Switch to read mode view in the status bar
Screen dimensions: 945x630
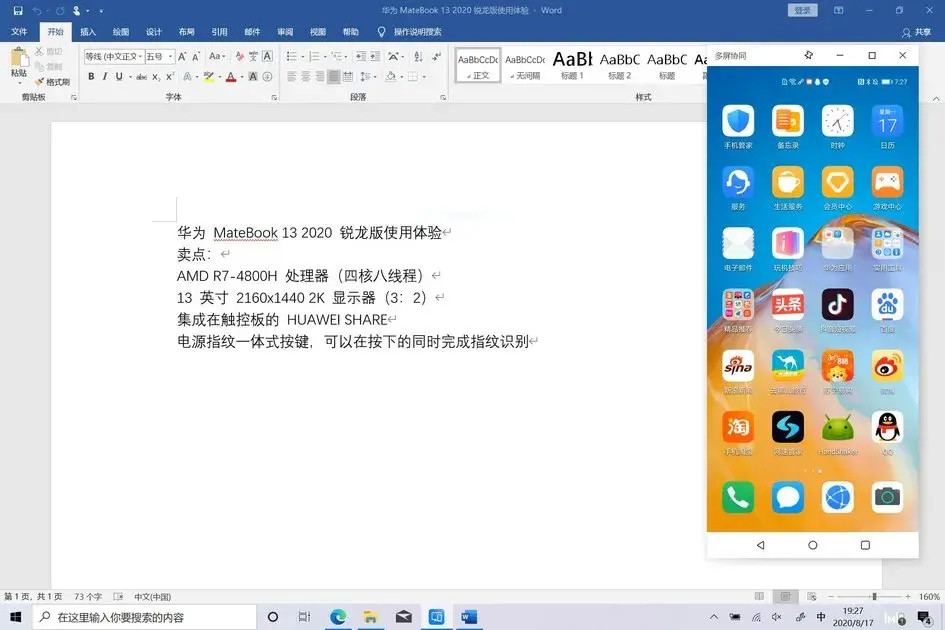coord(759,596)
